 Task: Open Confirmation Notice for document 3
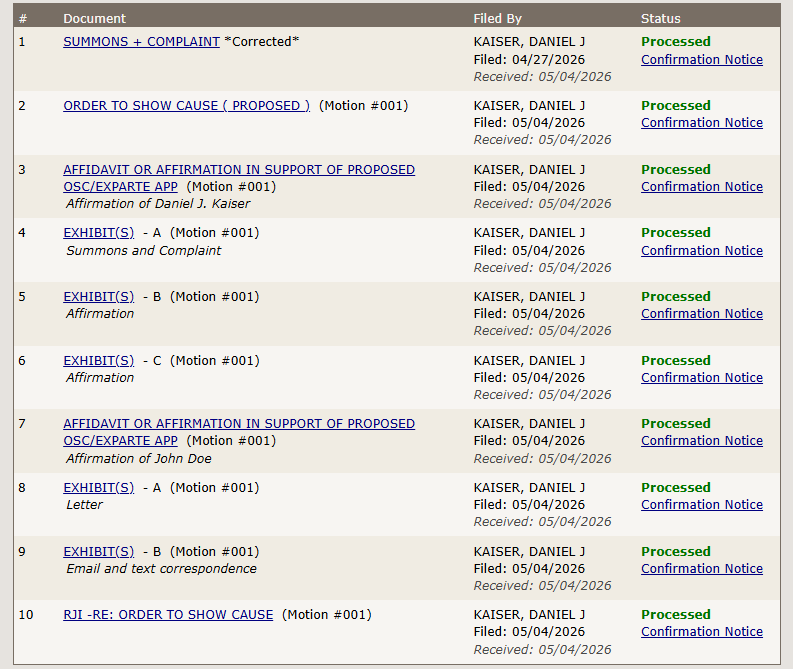pos(702,187)
